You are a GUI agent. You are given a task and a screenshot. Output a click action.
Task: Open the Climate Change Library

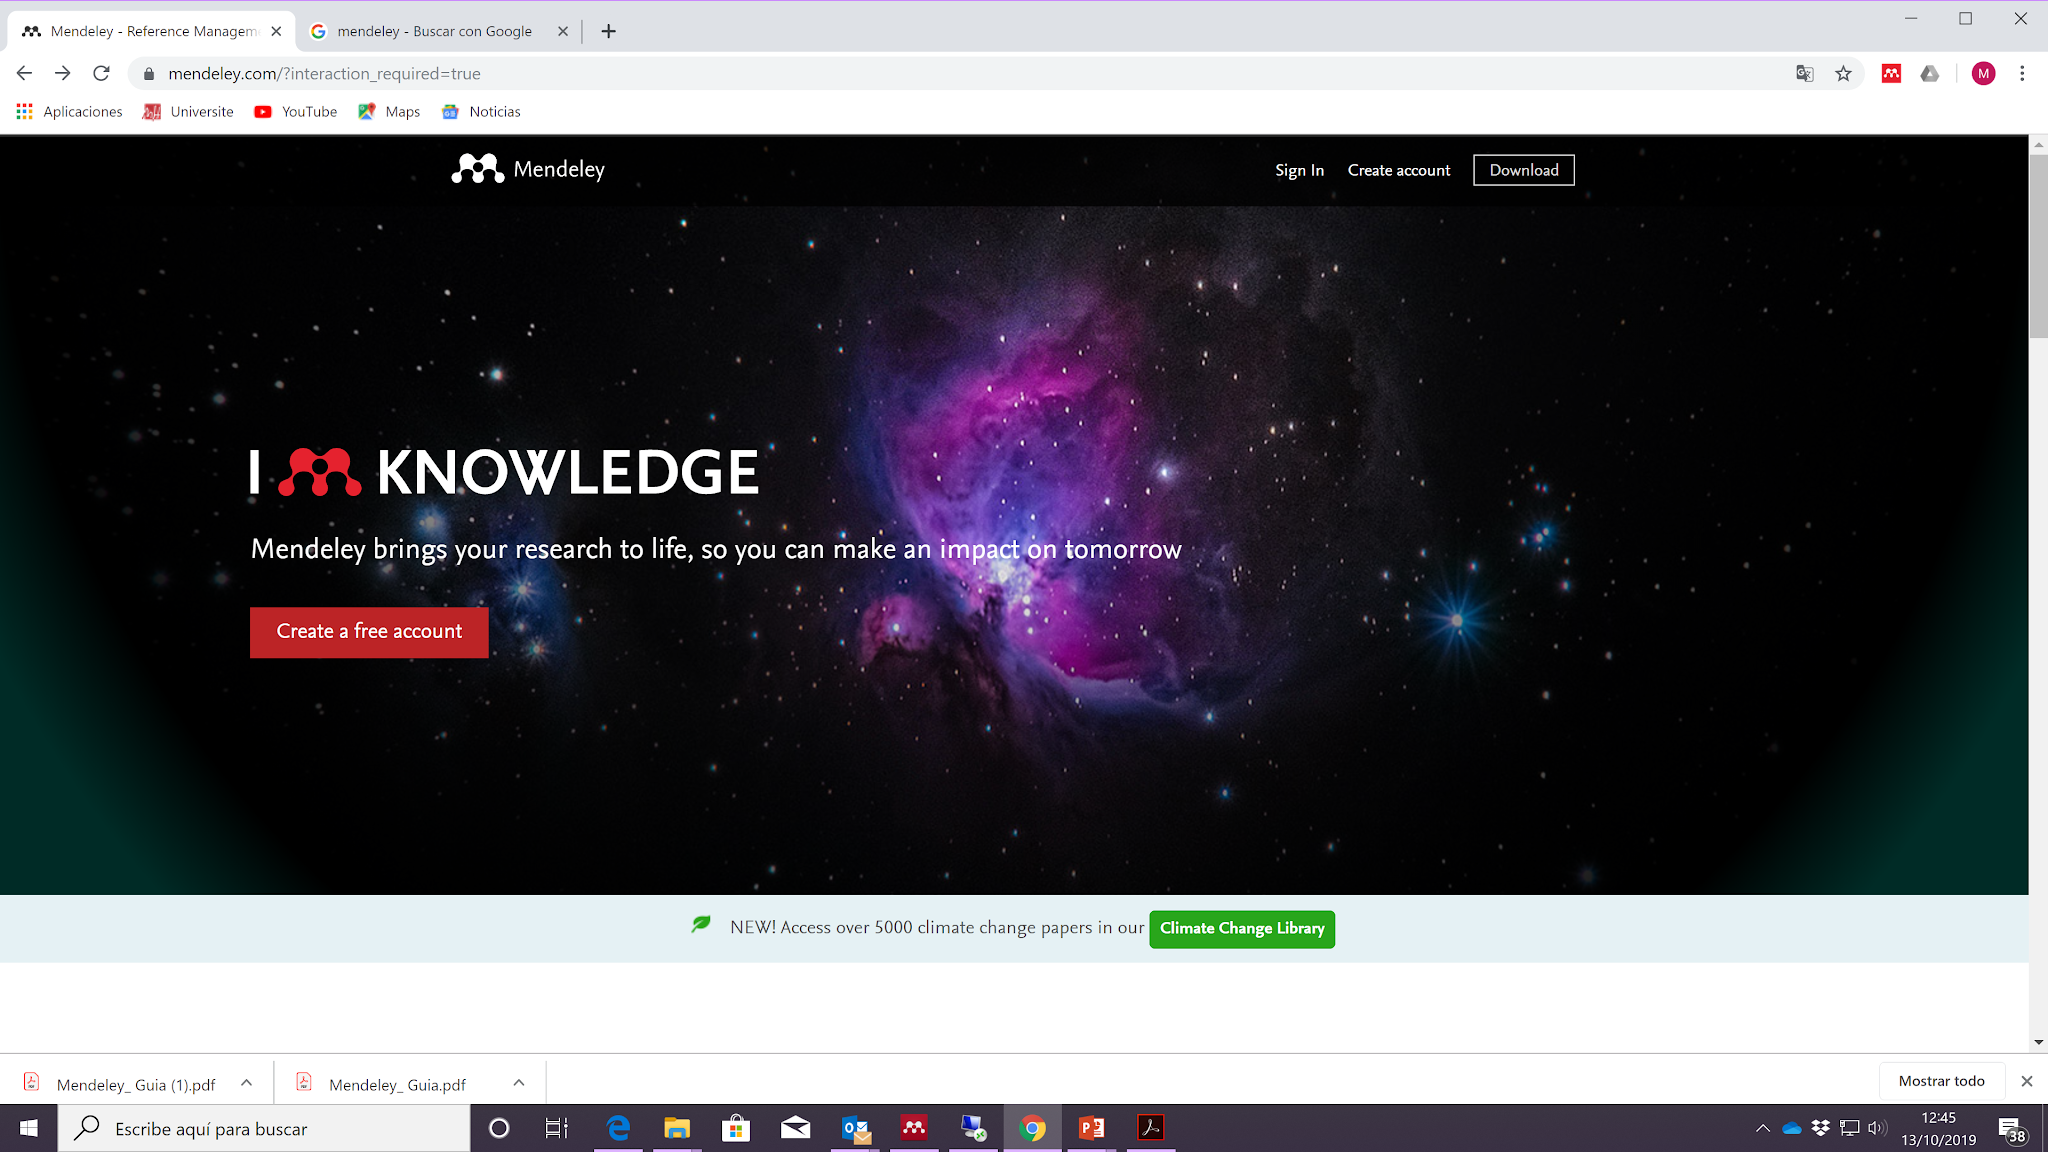(1241, 928)
